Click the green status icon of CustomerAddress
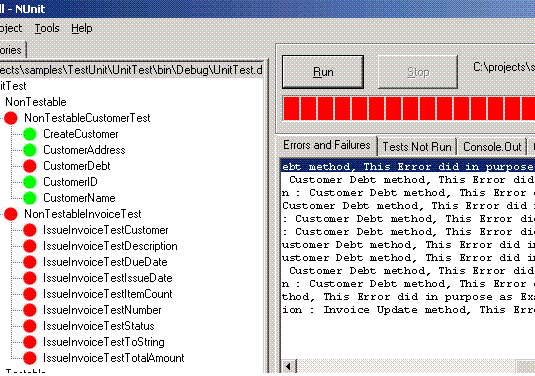Viewport: 535px width, 376px height. (x=30, y=150)
